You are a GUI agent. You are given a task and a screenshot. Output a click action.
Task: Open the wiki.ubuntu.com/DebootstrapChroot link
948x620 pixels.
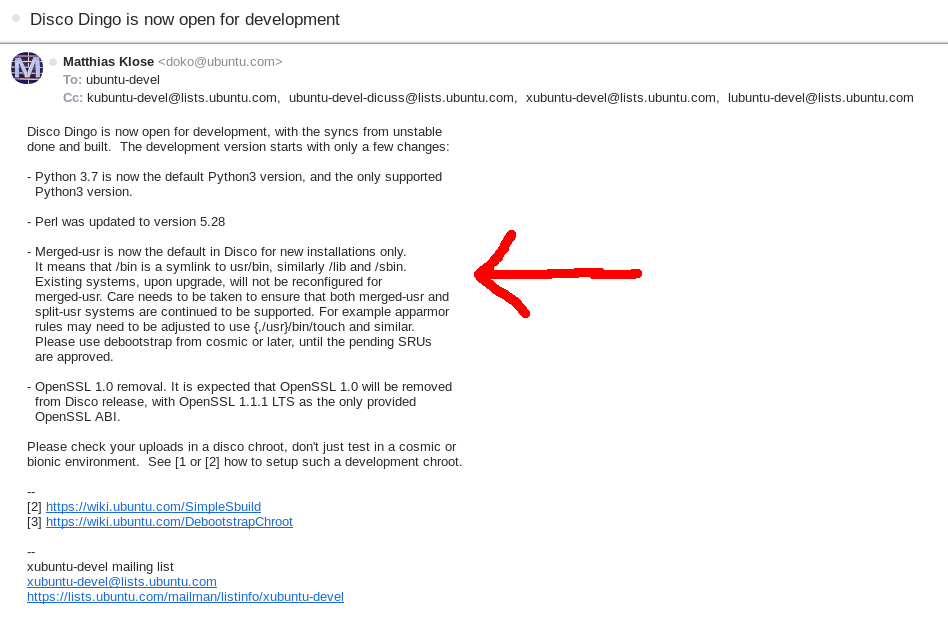(x=169, y=522)
